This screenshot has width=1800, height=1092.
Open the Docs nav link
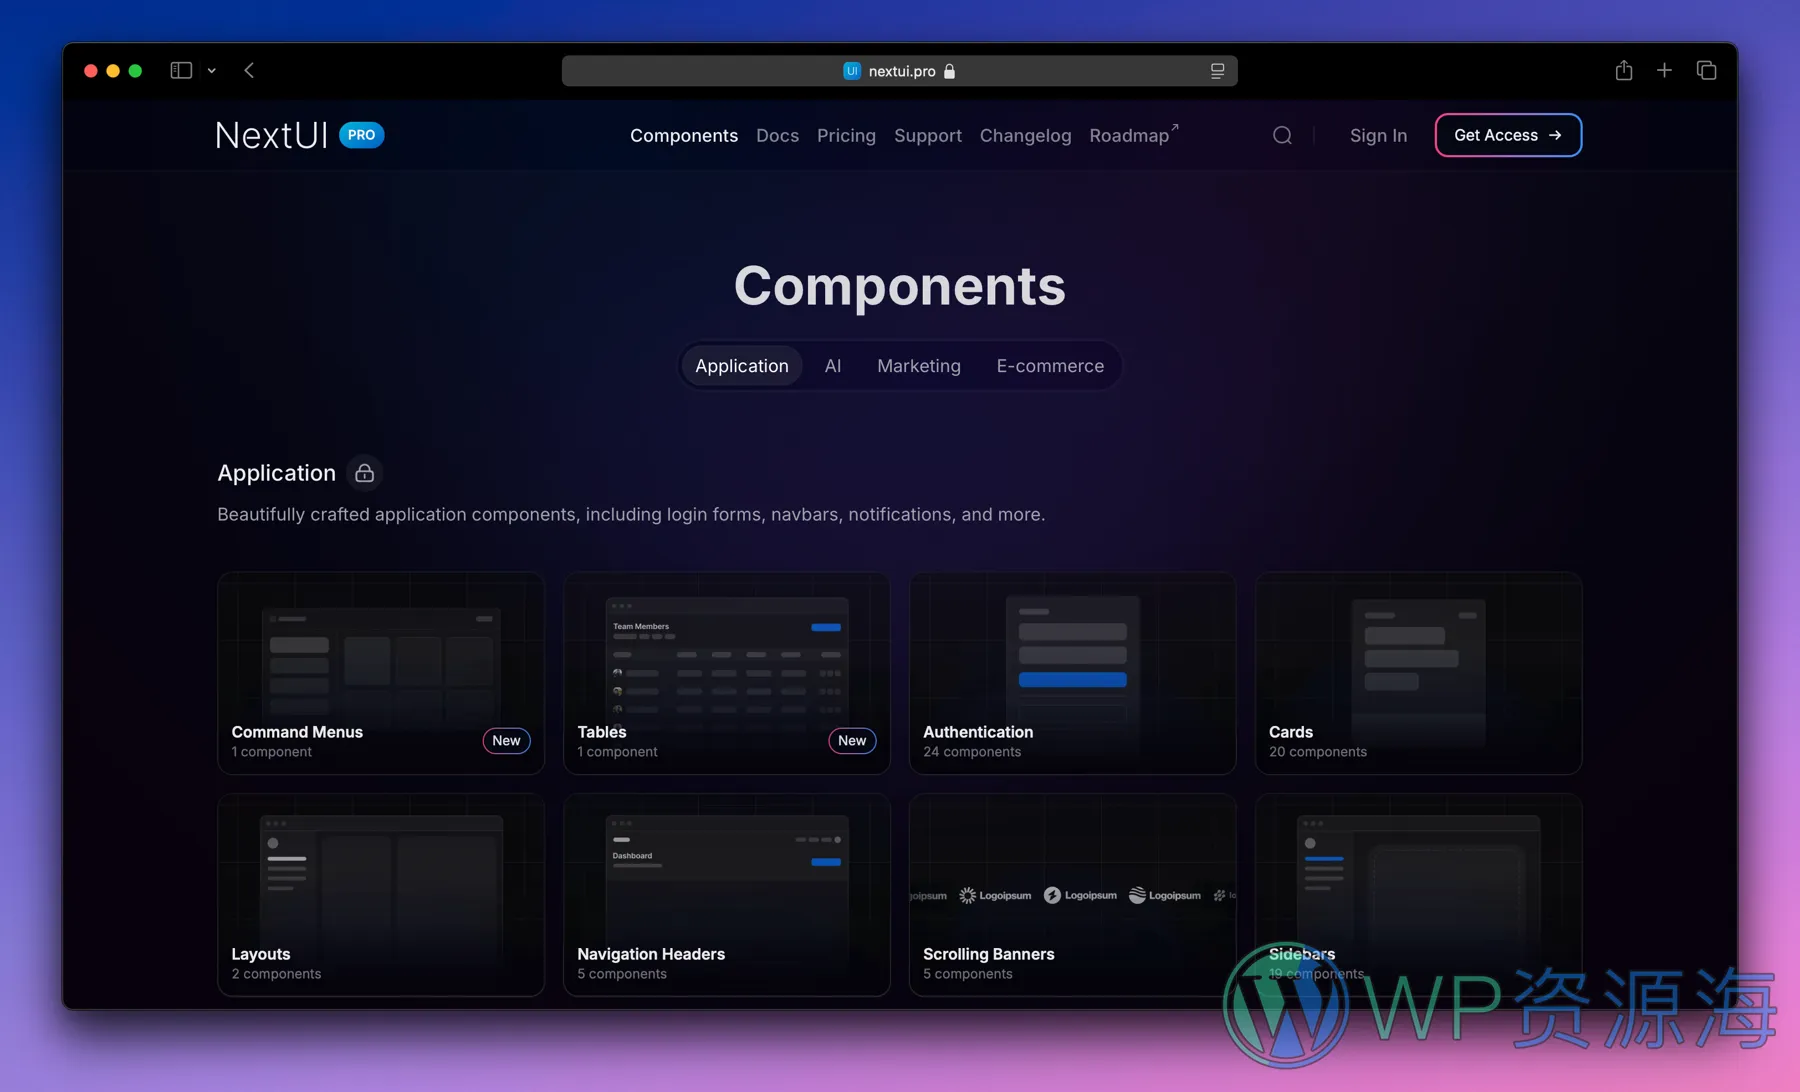point(777,135)
